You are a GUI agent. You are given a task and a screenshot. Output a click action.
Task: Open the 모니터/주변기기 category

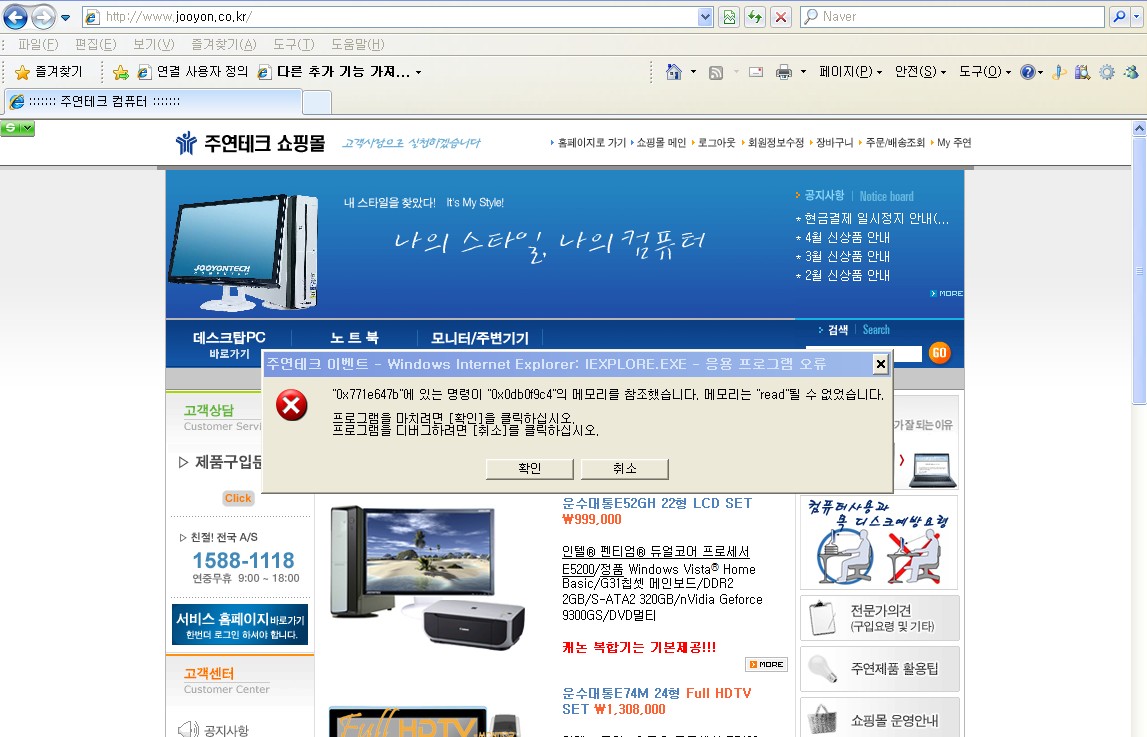(x=479, y=338)
